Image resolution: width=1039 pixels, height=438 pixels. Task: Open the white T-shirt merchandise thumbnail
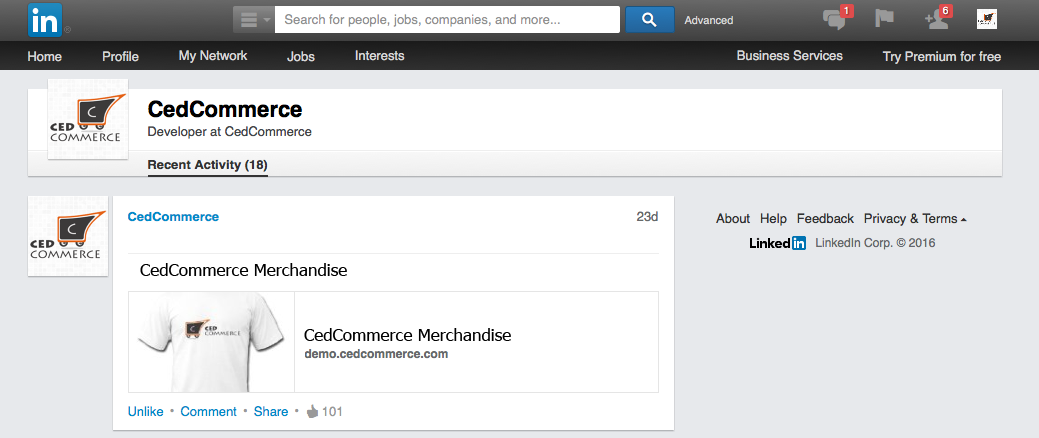pyautogui.click(x=211, y=342)
